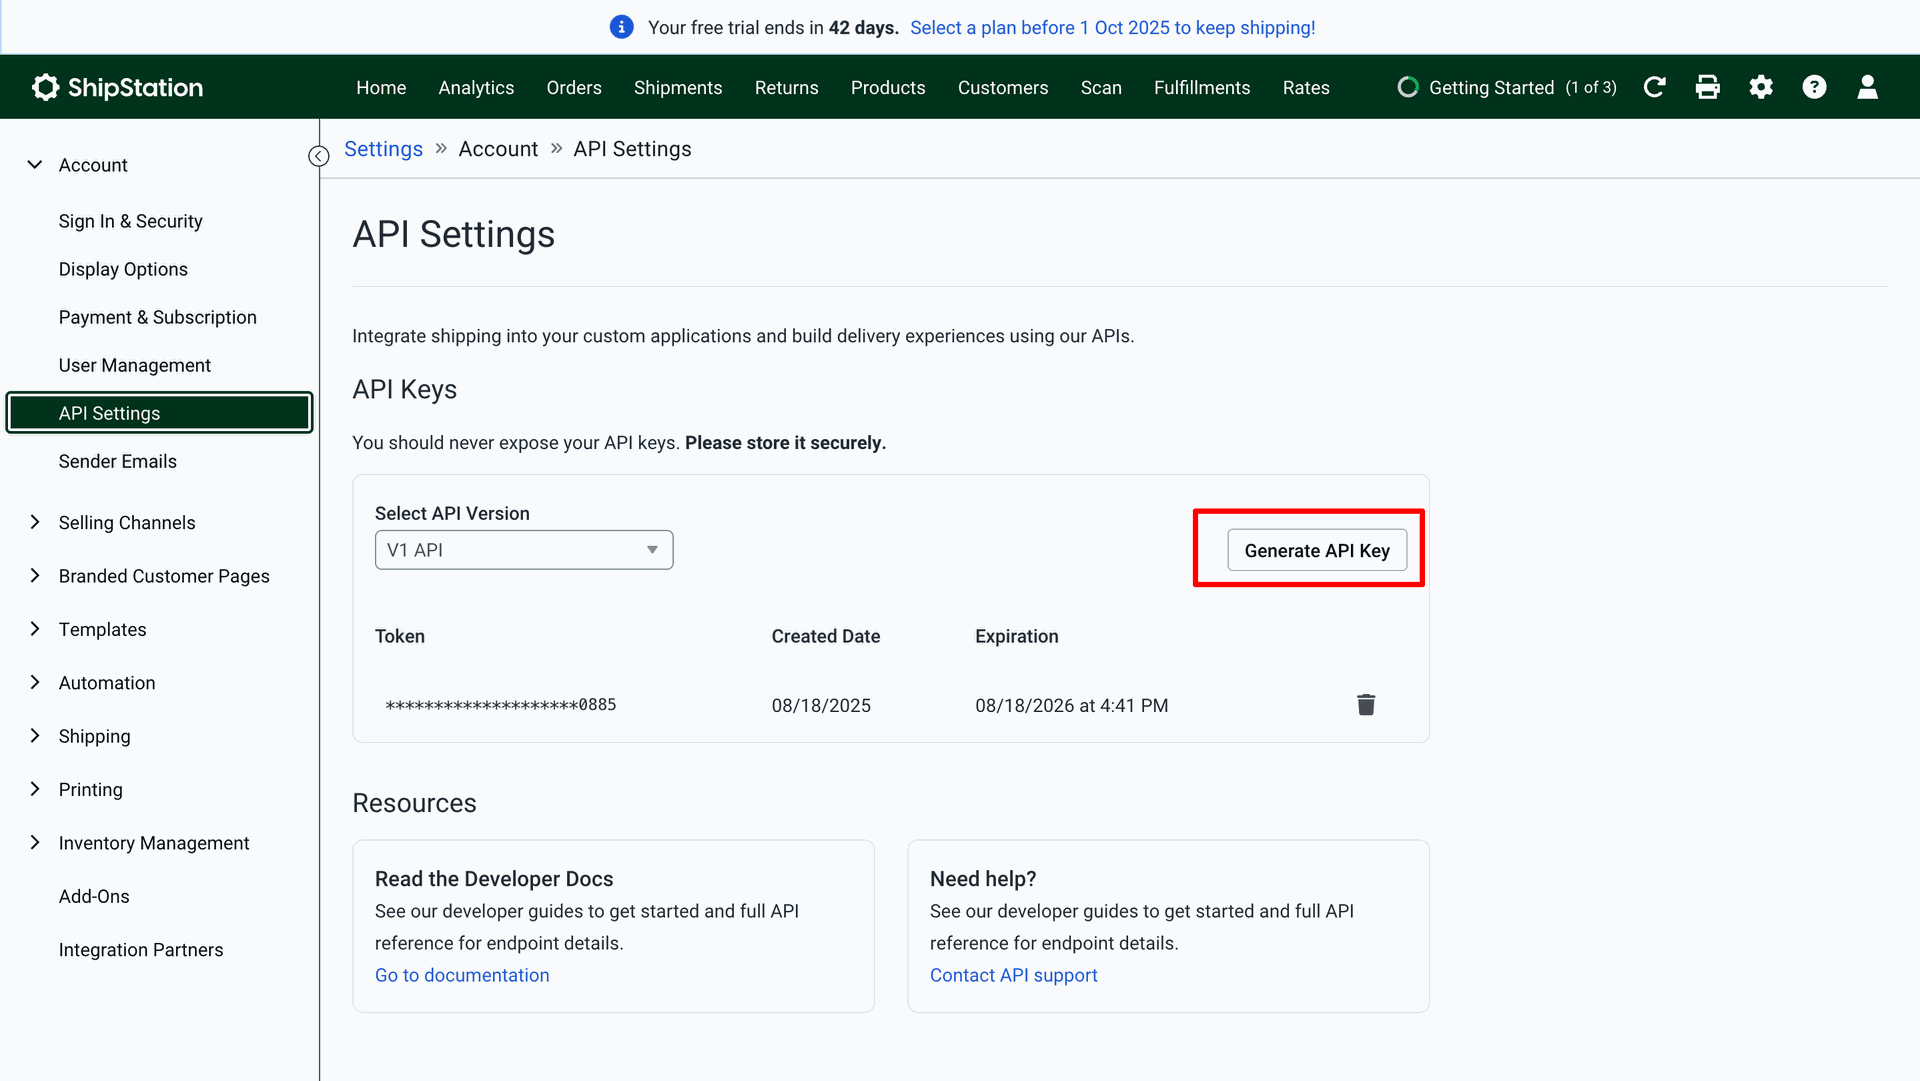Viewport: 1920px width, 1081px height.
Task: Expand the Automation section
Action: click(35, 682)
